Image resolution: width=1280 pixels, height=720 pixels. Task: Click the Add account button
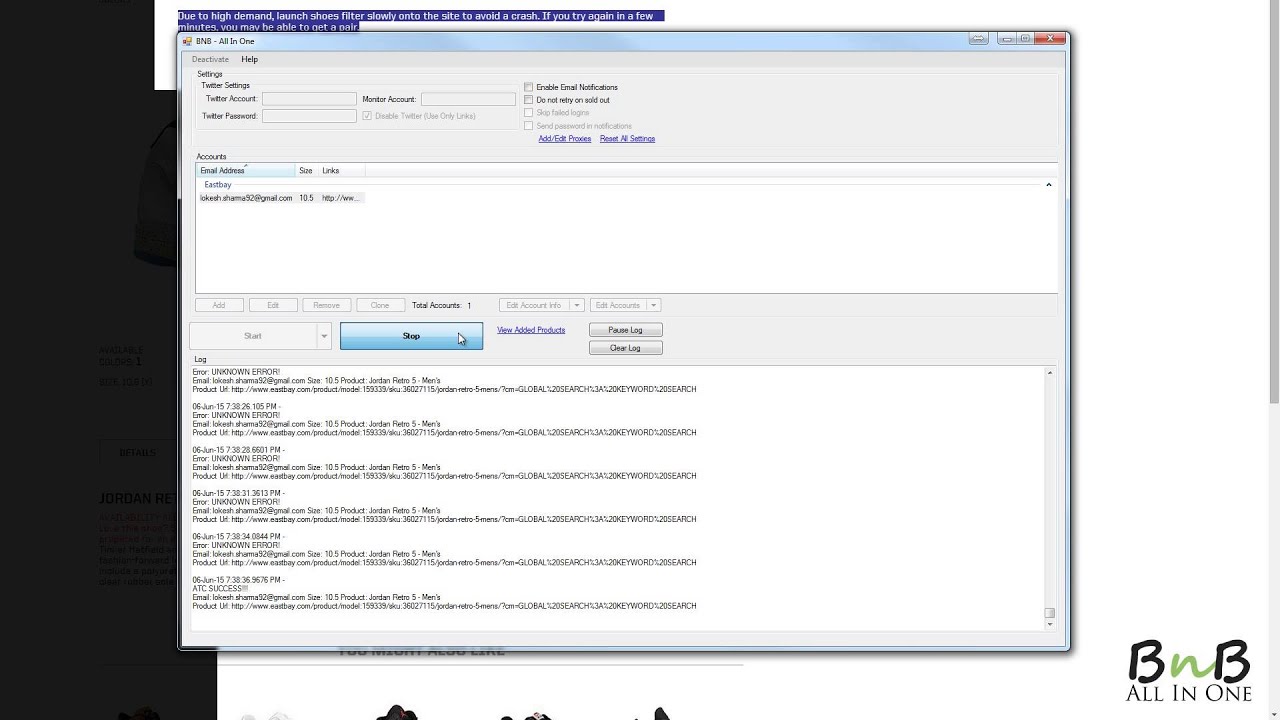pyautogui.click(x=218, y=305)
